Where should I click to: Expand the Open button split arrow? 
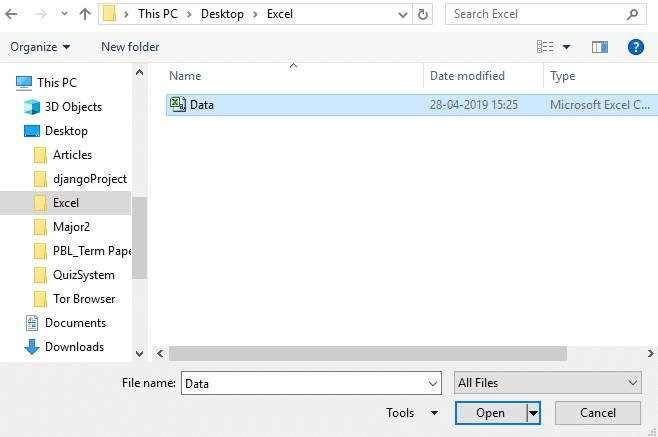533,413
